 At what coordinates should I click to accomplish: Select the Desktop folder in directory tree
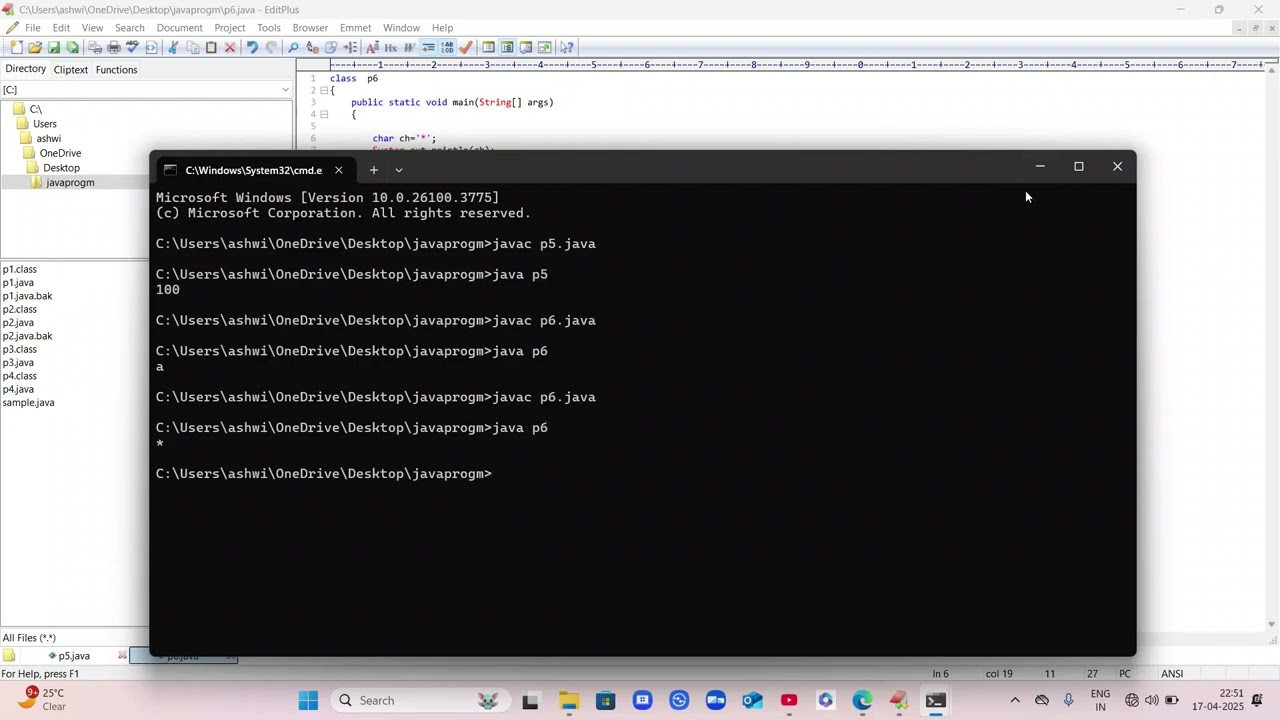coord(61,168)
